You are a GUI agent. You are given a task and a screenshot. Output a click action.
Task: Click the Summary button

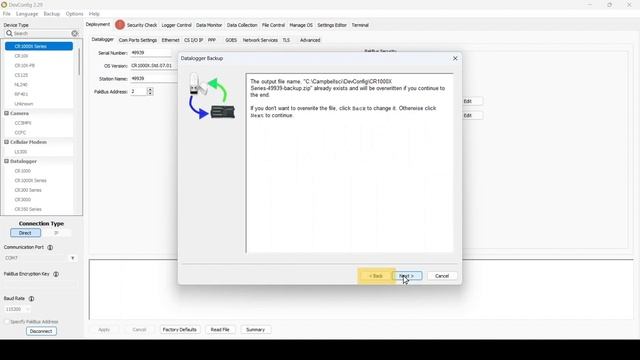(256, 329)
